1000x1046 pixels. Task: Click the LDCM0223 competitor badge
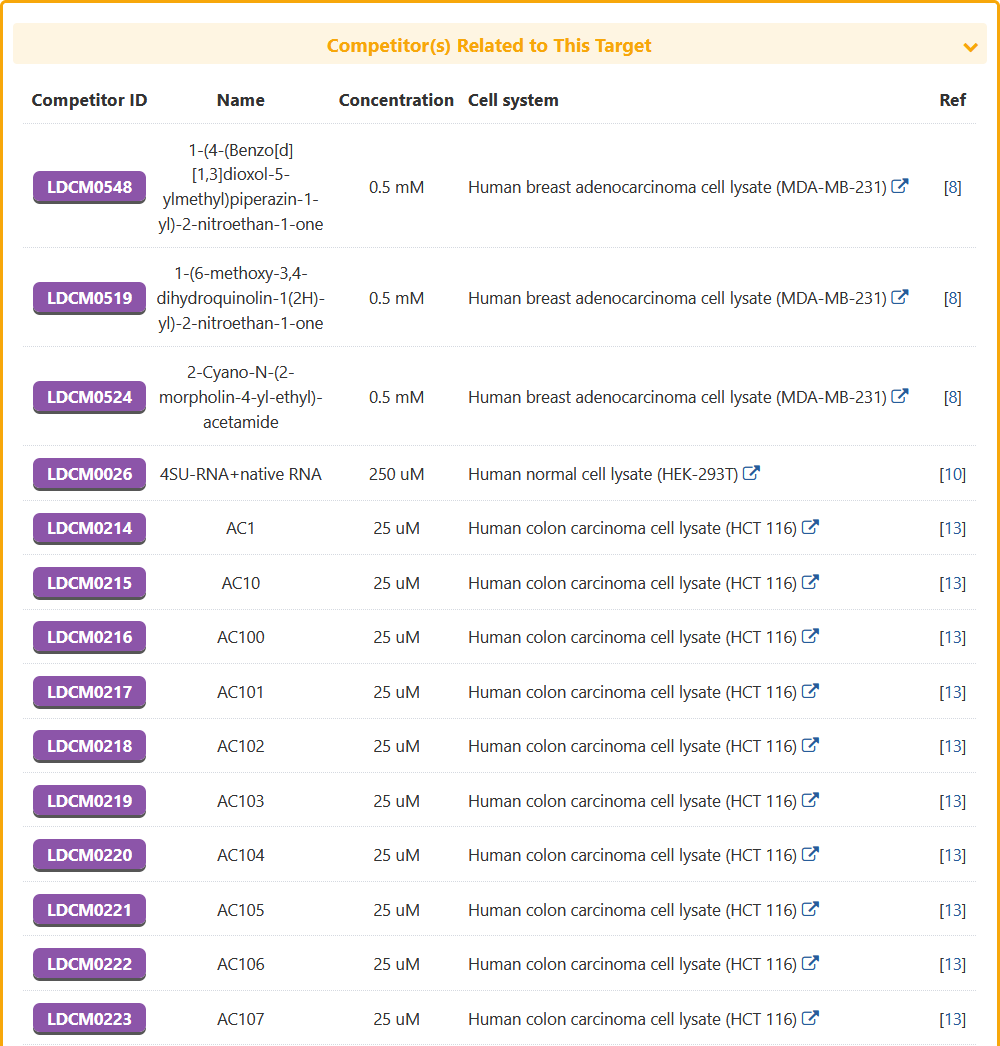(x=89, y=1019)
